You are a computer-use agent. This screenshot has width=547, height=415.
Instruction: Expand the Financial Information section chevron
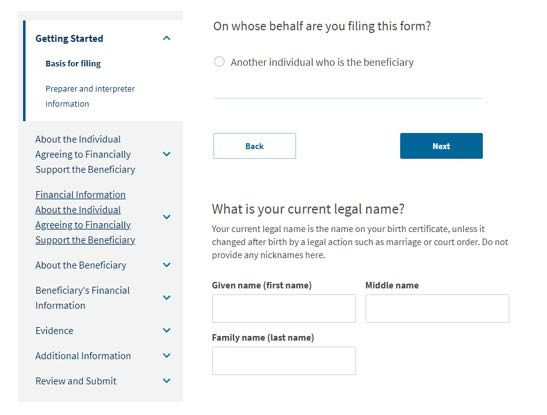(x=167, y=217)
